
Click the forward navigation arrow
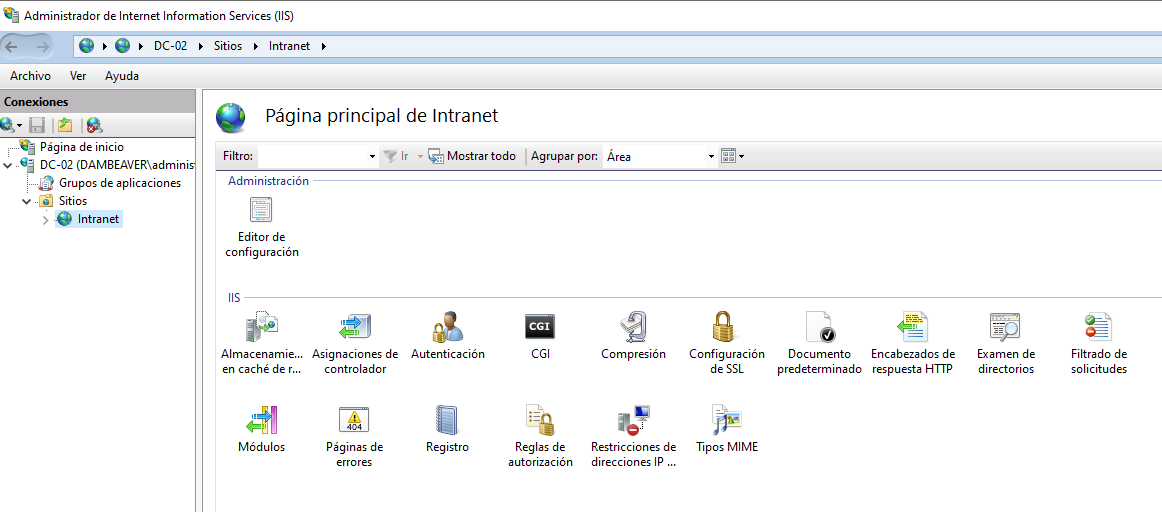tap(43, 46)
